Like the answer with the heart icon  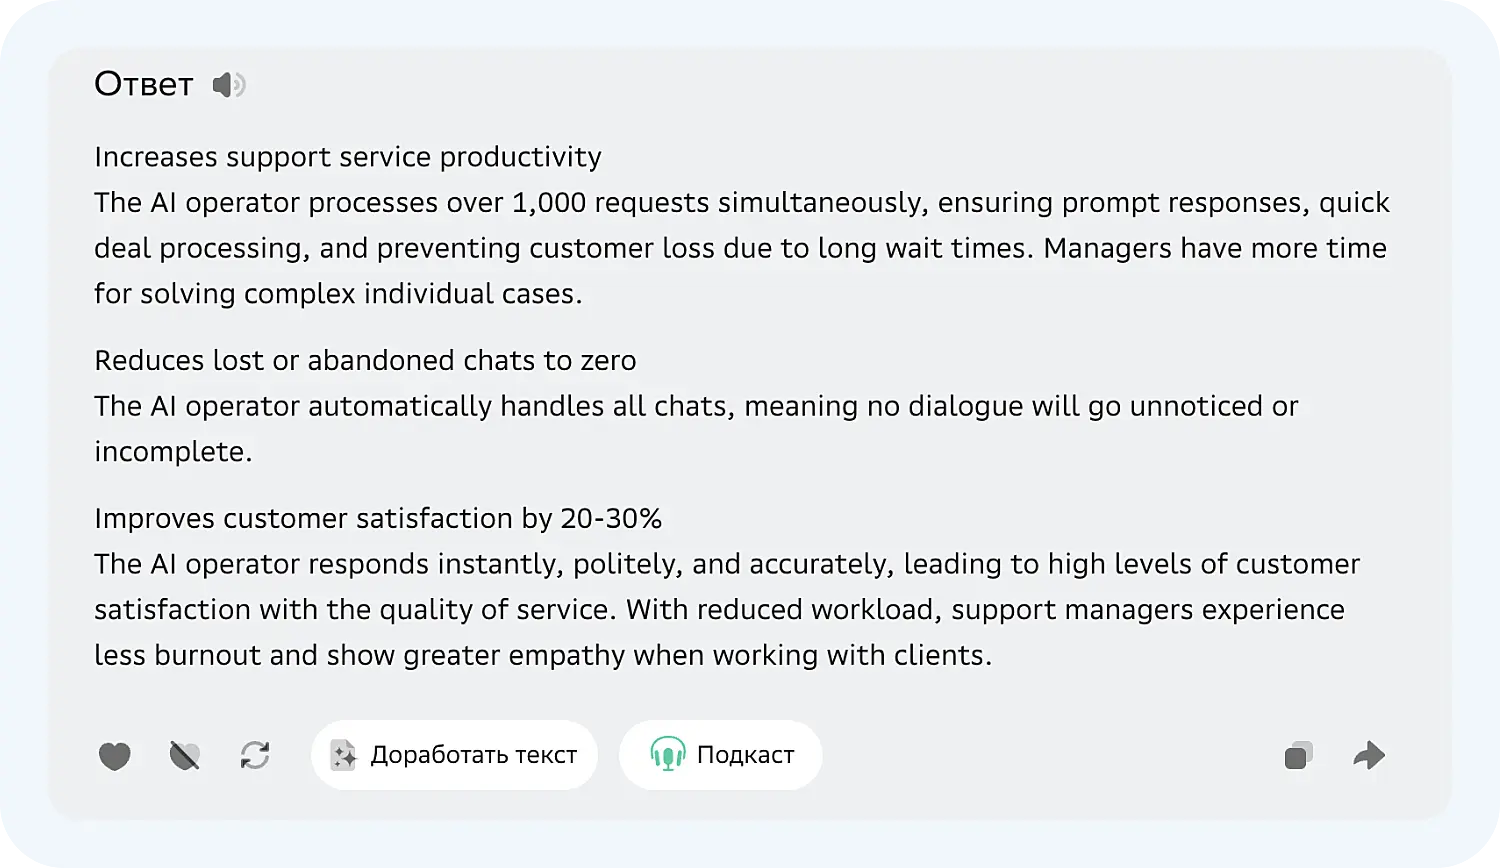click(x=115, y=756)
